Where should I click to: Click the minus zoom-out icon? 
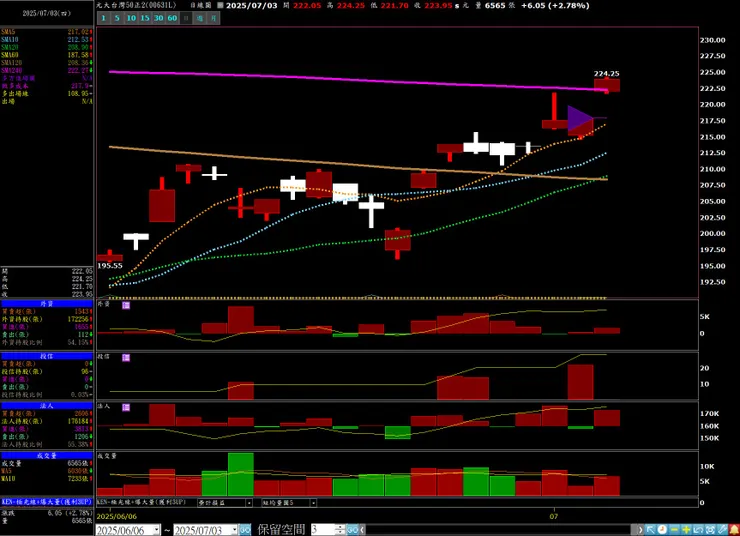click(x=674, y=530)
